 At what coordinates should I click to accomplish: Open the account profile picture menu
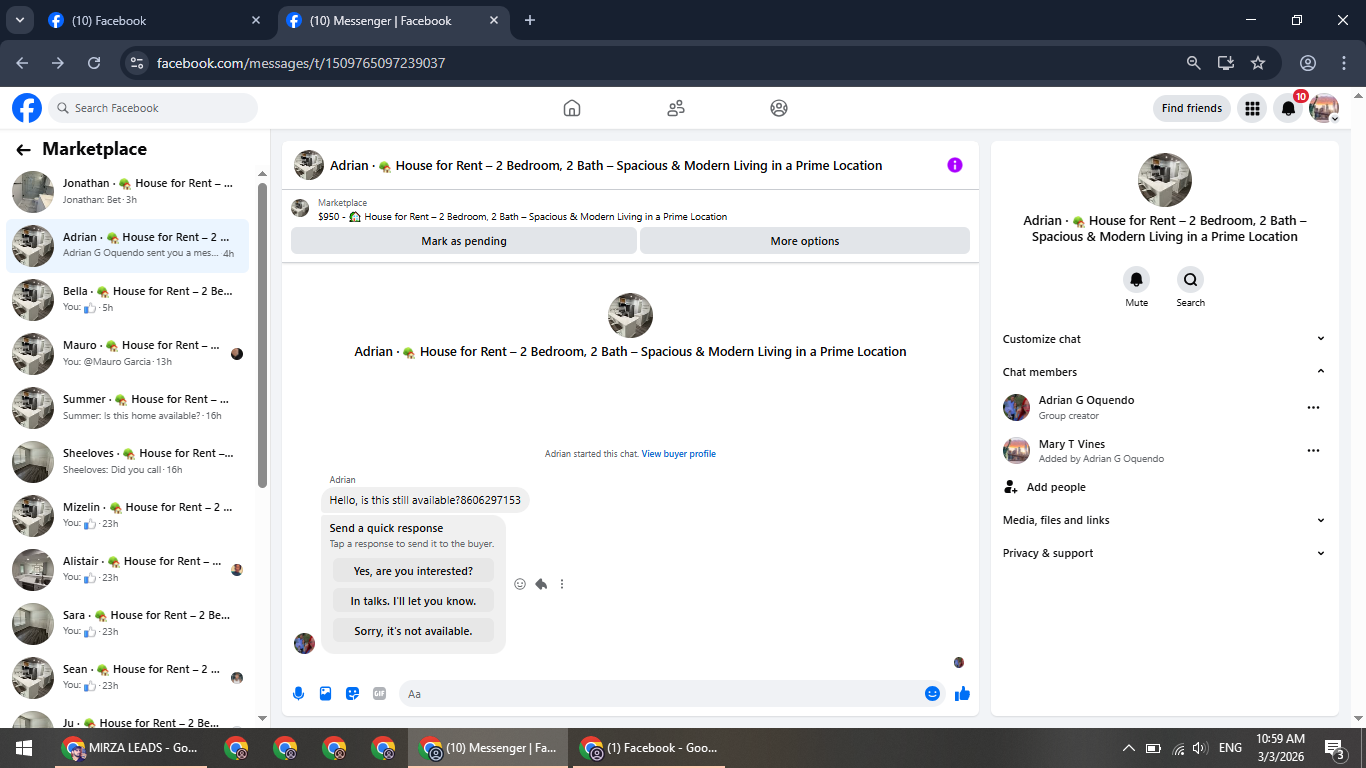click(x=1324, y=108)
